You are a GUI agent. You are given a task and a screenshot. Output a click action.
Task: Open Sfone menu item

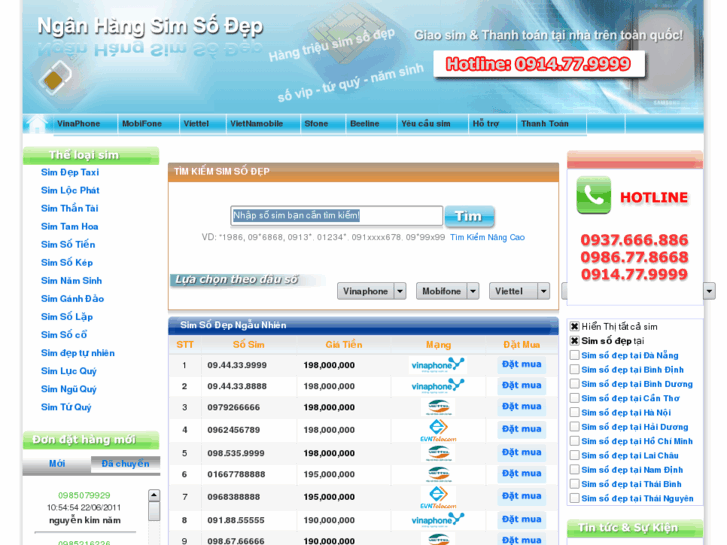[316, 124]
